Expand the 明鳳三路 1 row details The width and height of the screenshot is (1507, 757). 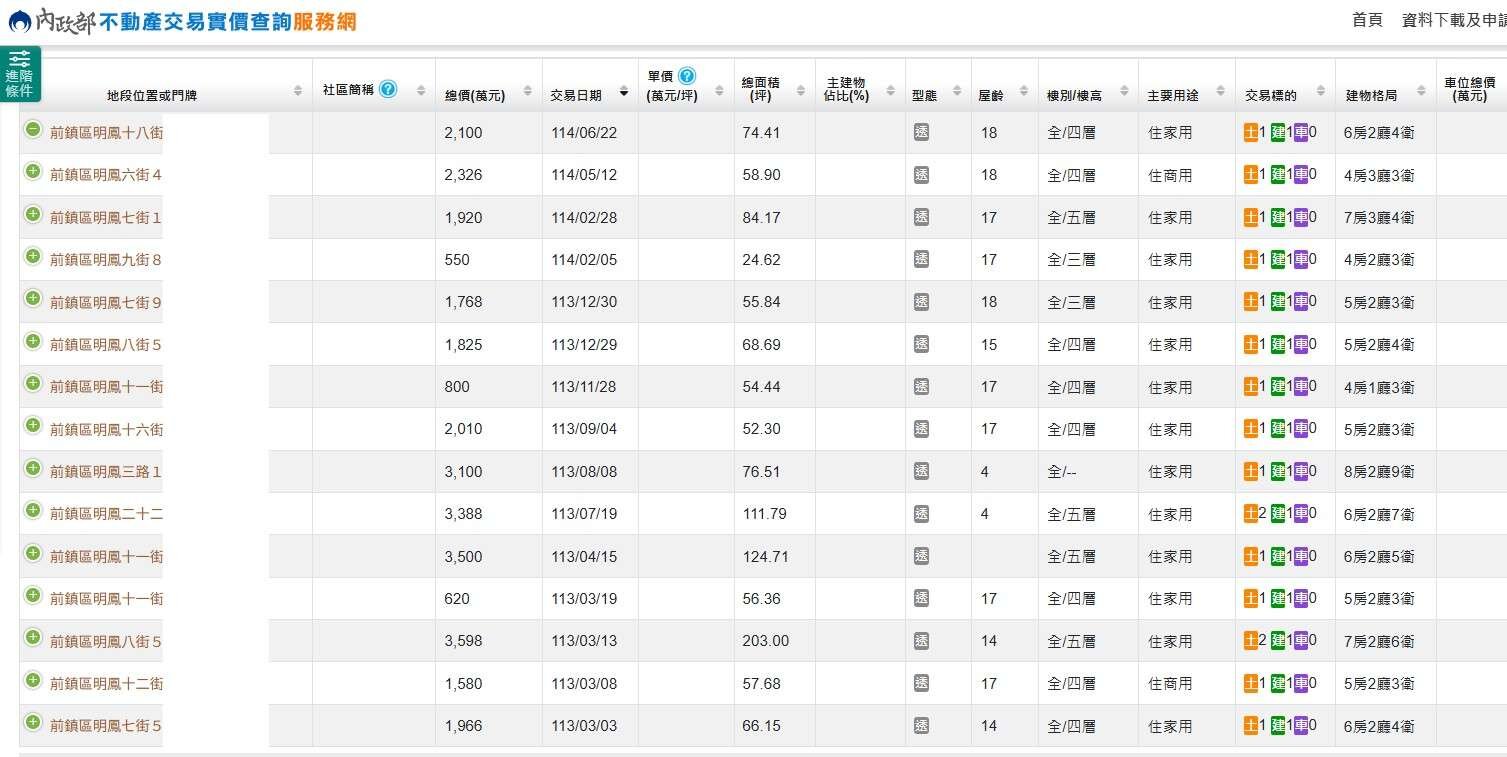[x=33, y=469]
